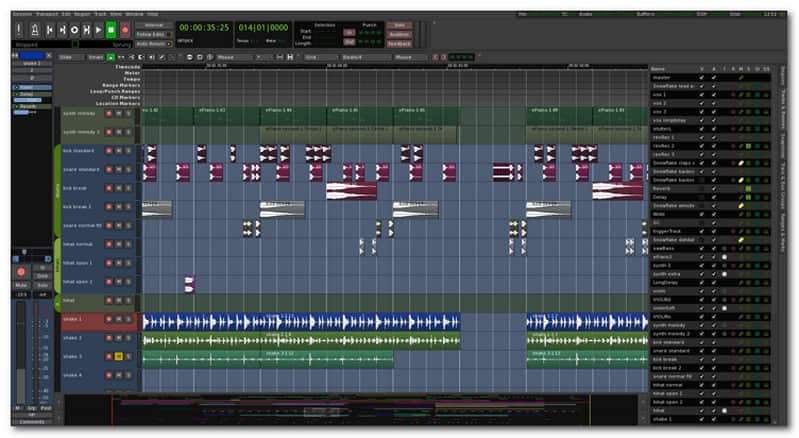Open the Track menu
The image size is (799, 438).
100,14
